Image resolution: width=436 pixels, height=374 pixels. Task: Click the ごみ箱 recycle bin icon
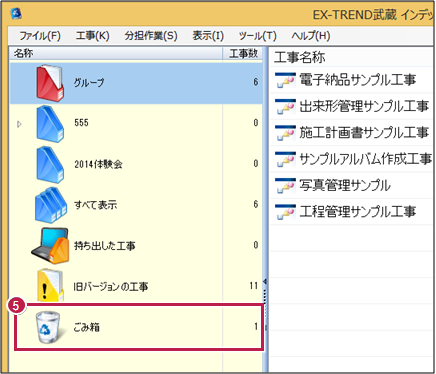tap(49, 327)
